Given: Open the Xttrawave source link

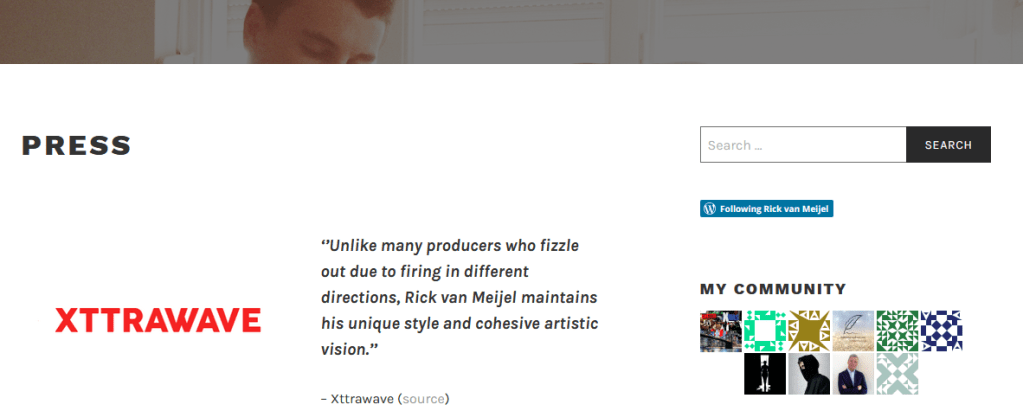Looking at the screenshot, I should pos(423,398).
